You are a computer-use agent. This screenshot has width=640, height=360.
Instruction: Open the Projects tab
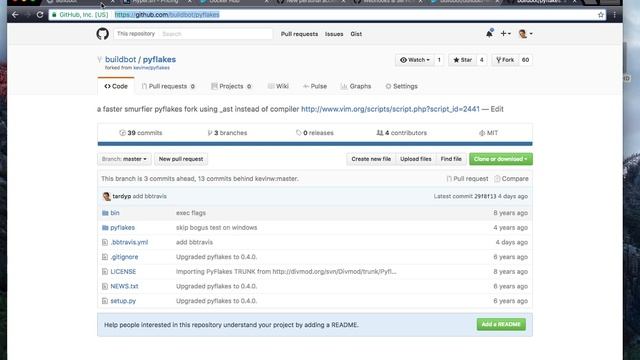[x=231, y=87]
